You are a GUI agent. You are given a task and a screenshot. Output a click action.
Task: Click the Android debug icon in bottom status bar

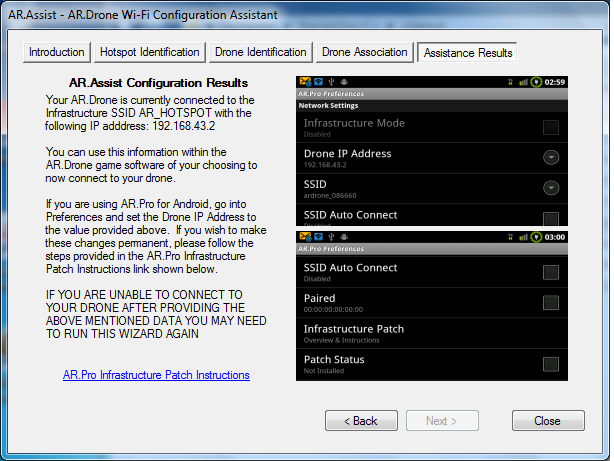tap(344, 237)
